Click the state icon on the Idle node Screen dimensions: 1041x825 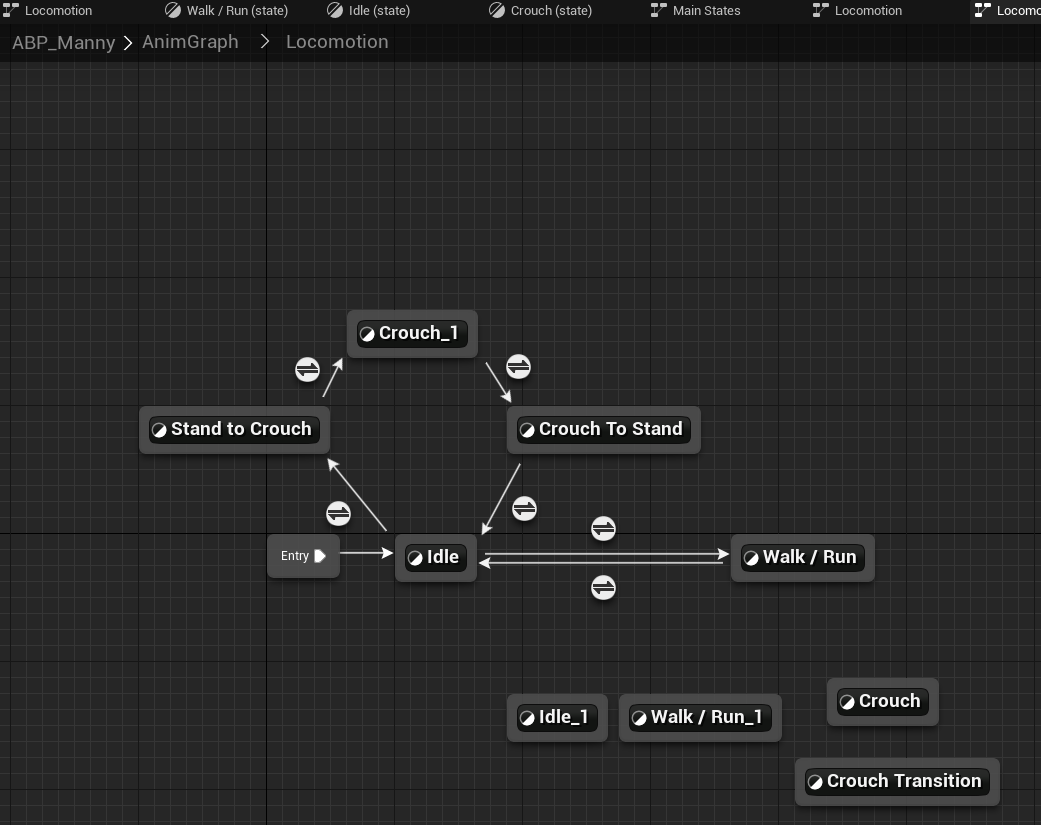(414, 558)
